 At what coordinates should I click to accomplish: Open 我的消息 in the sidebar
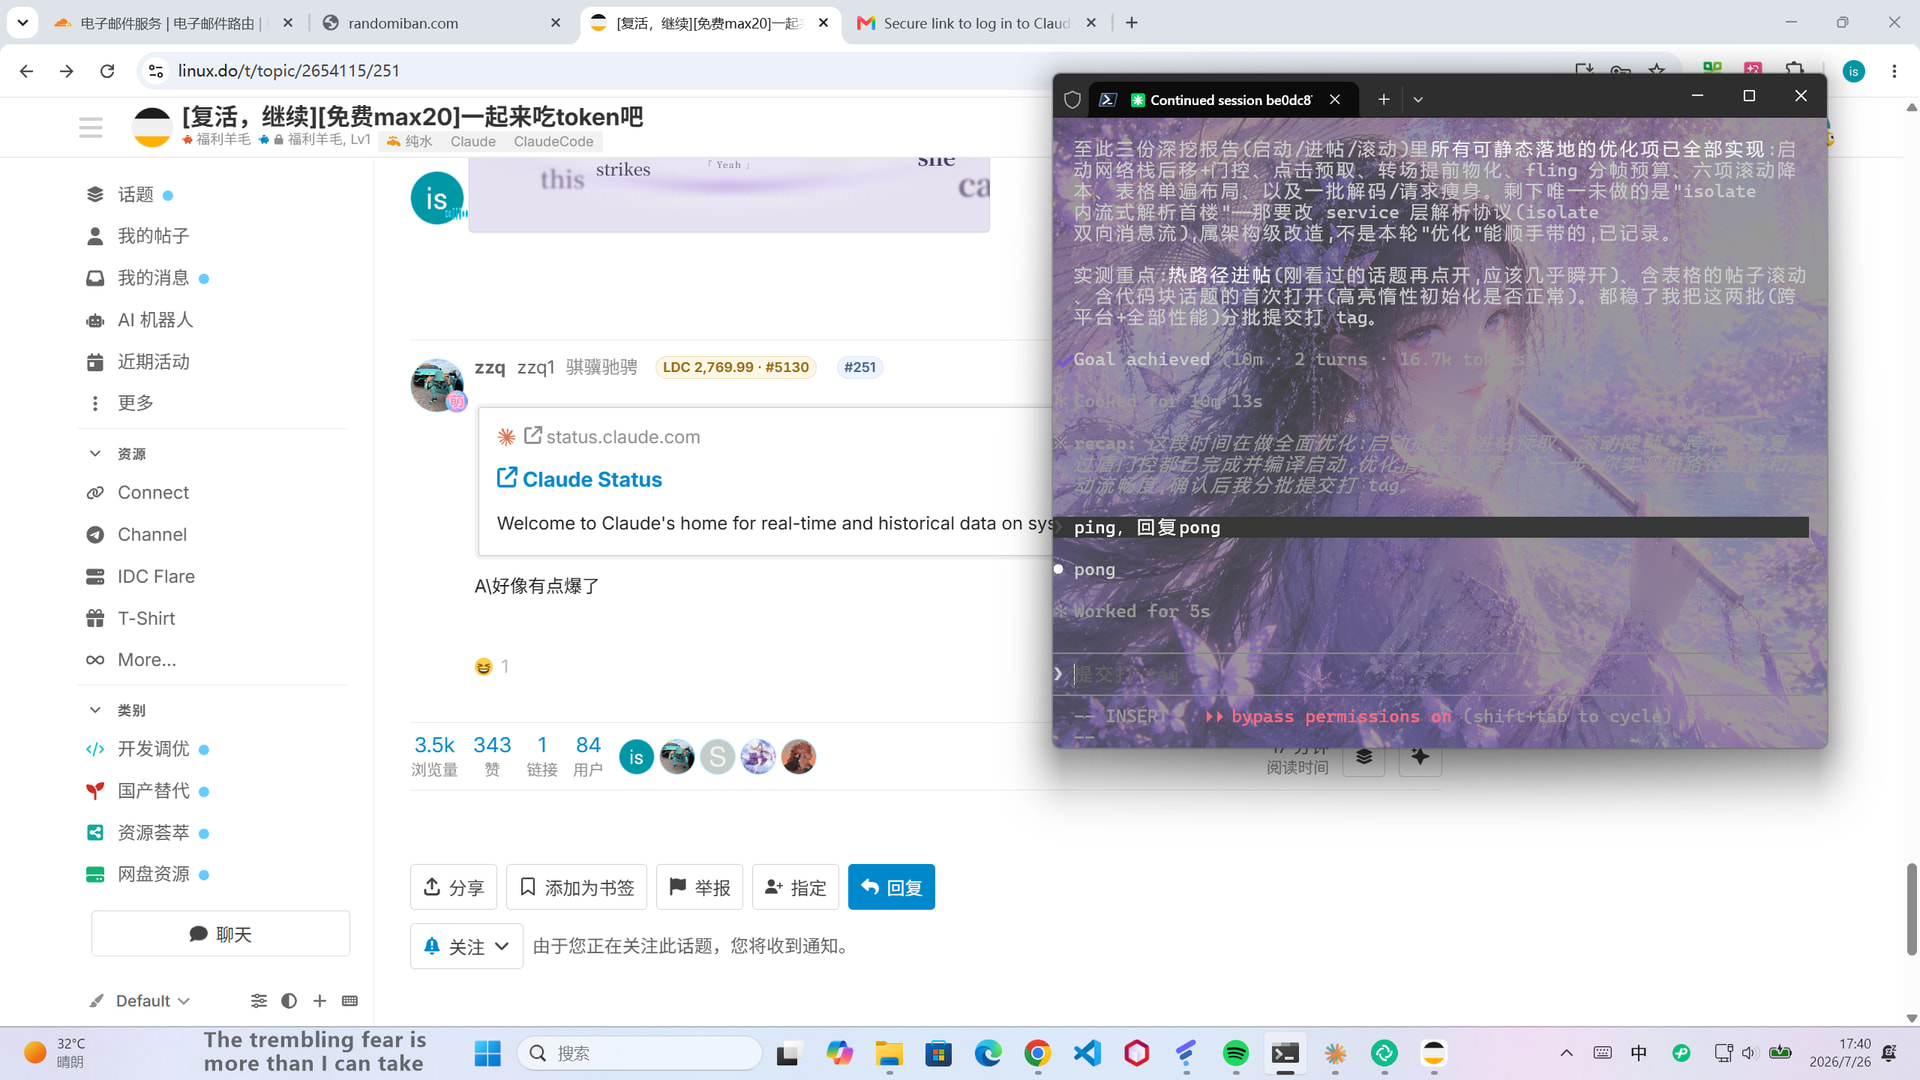point(153,278)
